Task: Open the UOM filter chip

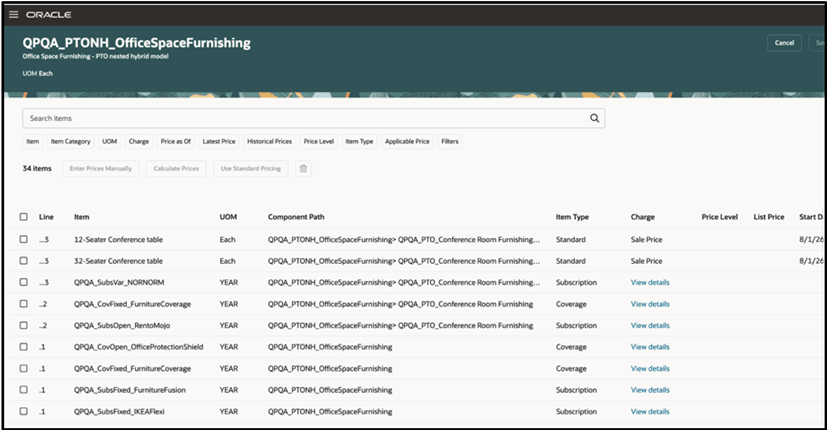Action: tap(109, 142)
